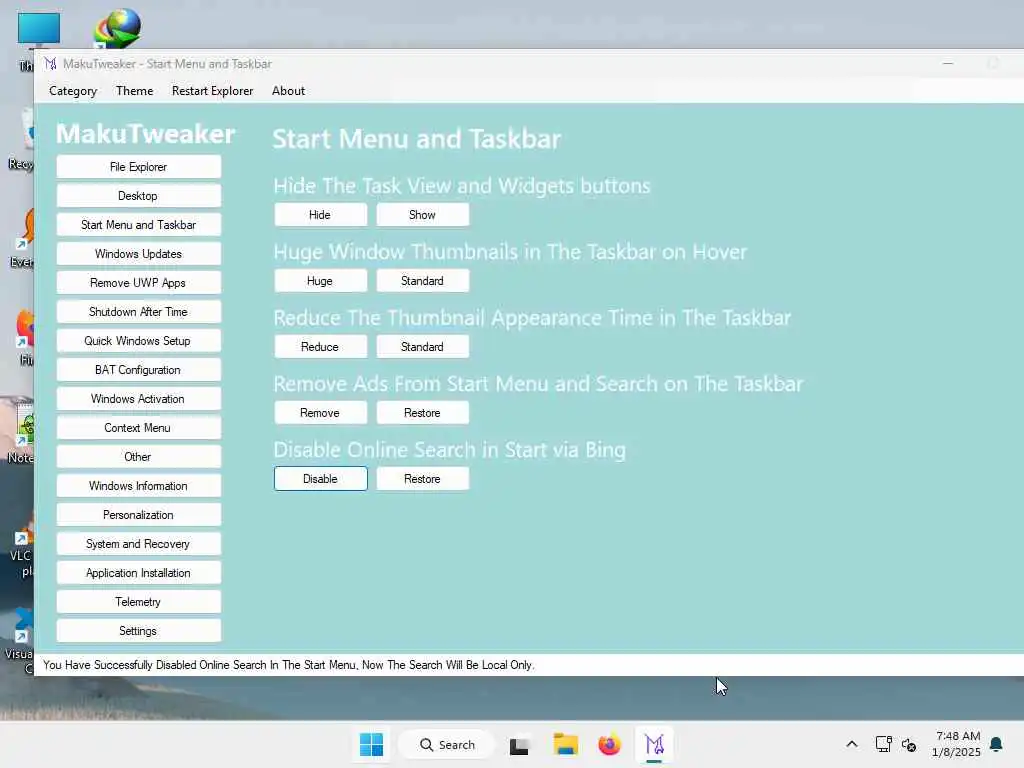Open the About menu
1024x768 pixels.
click(288, 91)
